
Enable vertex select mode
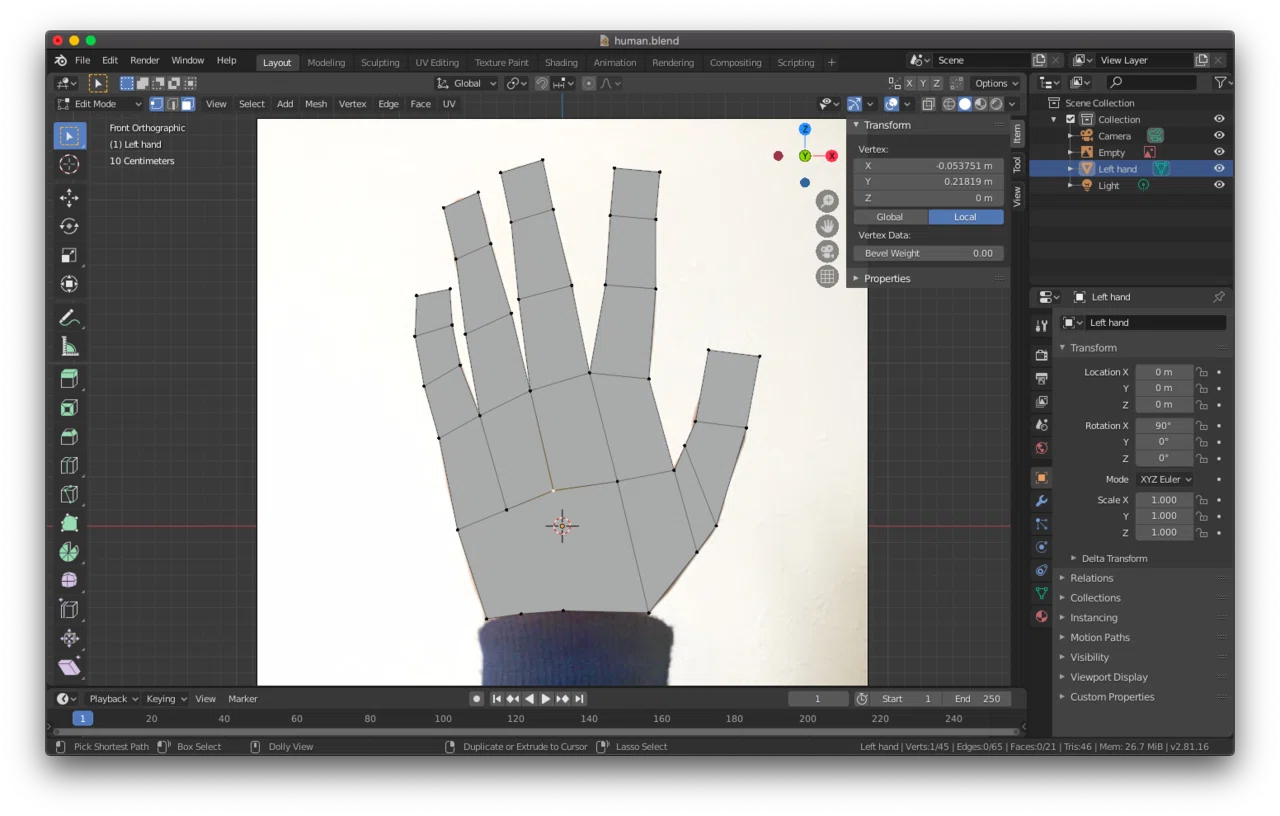[156, 104]
